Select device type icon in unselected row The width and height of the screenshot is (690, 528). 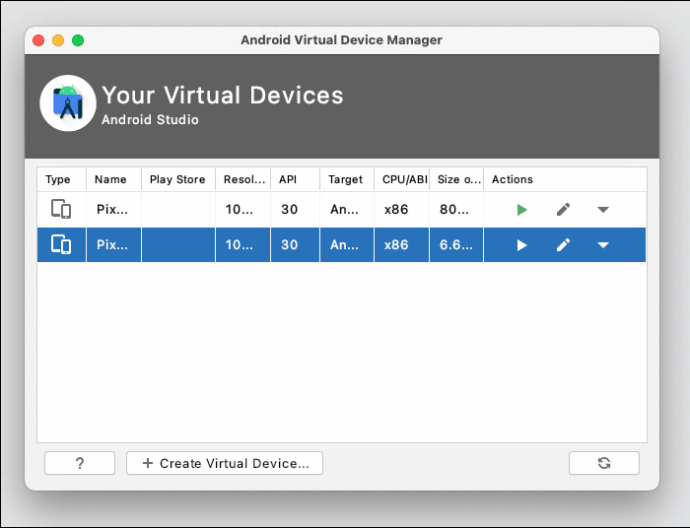coord(61,209)
